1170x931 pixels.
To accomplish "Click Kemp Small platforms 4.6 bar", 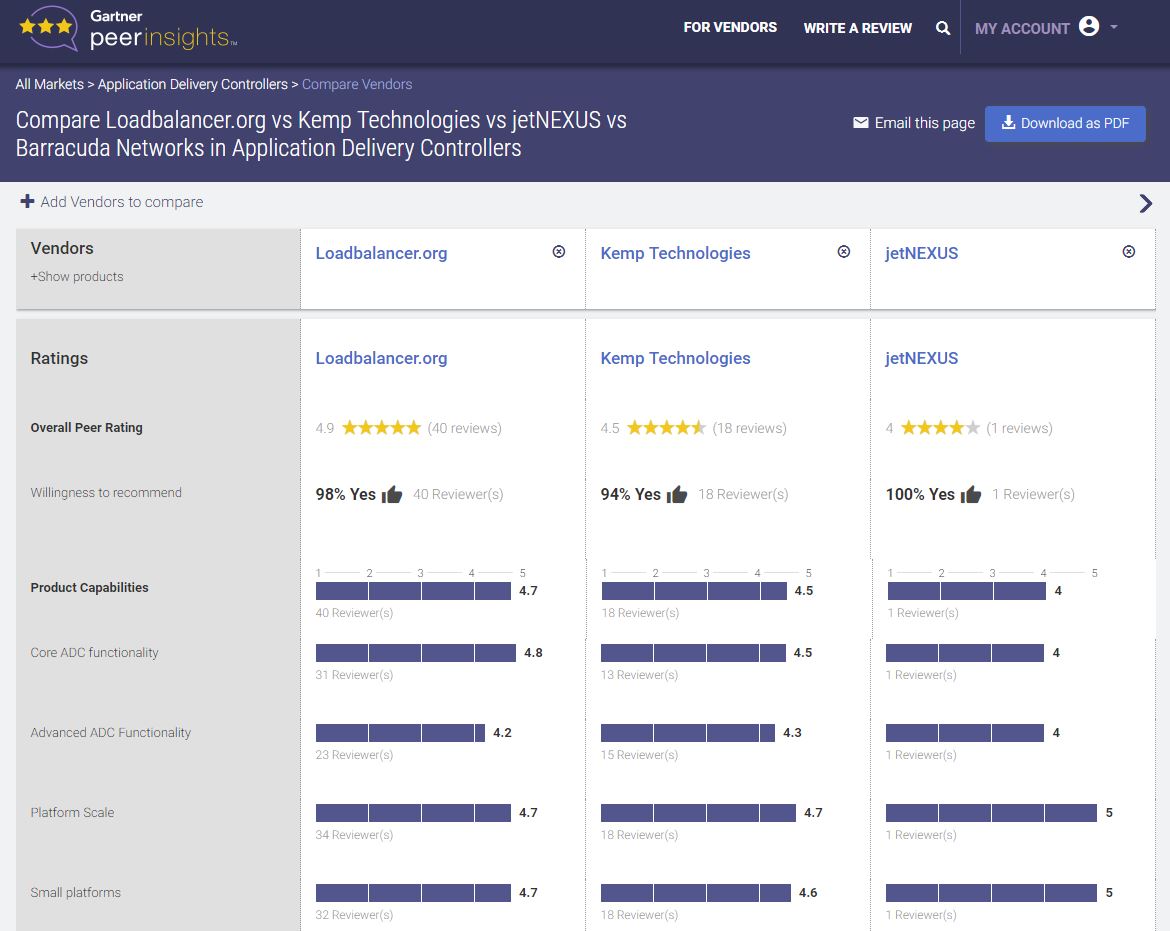I will pos(696,892).
